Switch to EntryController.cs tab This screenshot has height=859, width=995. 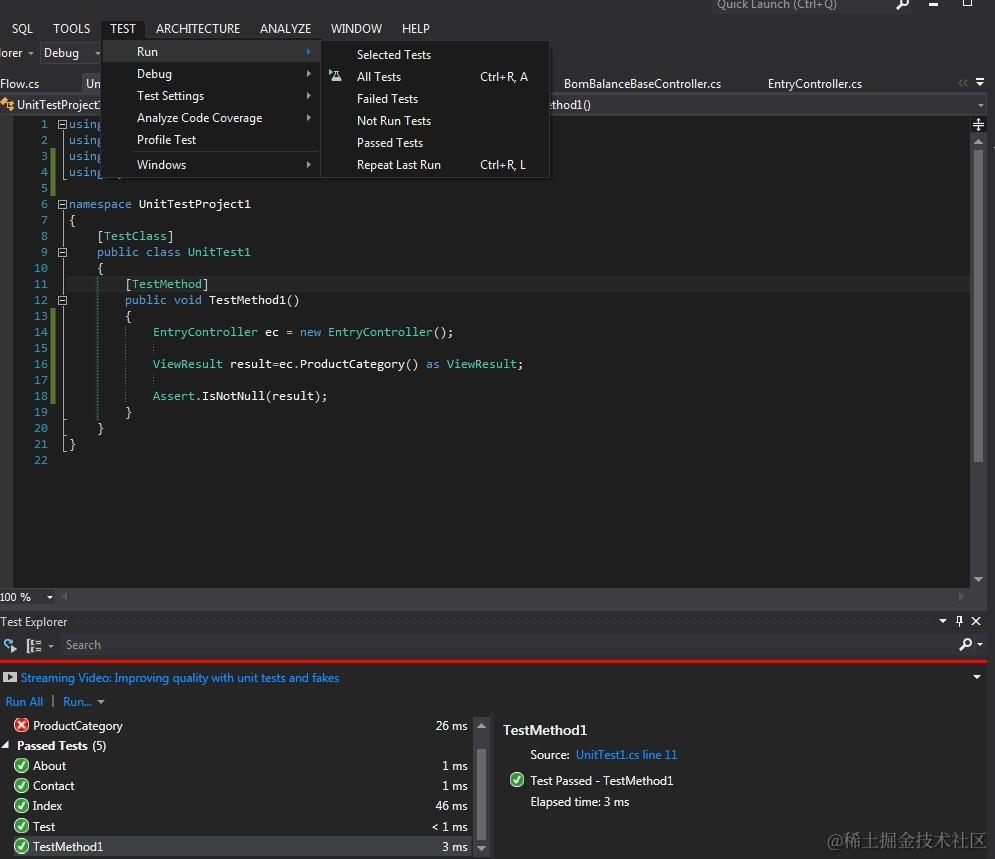[815, 84]
